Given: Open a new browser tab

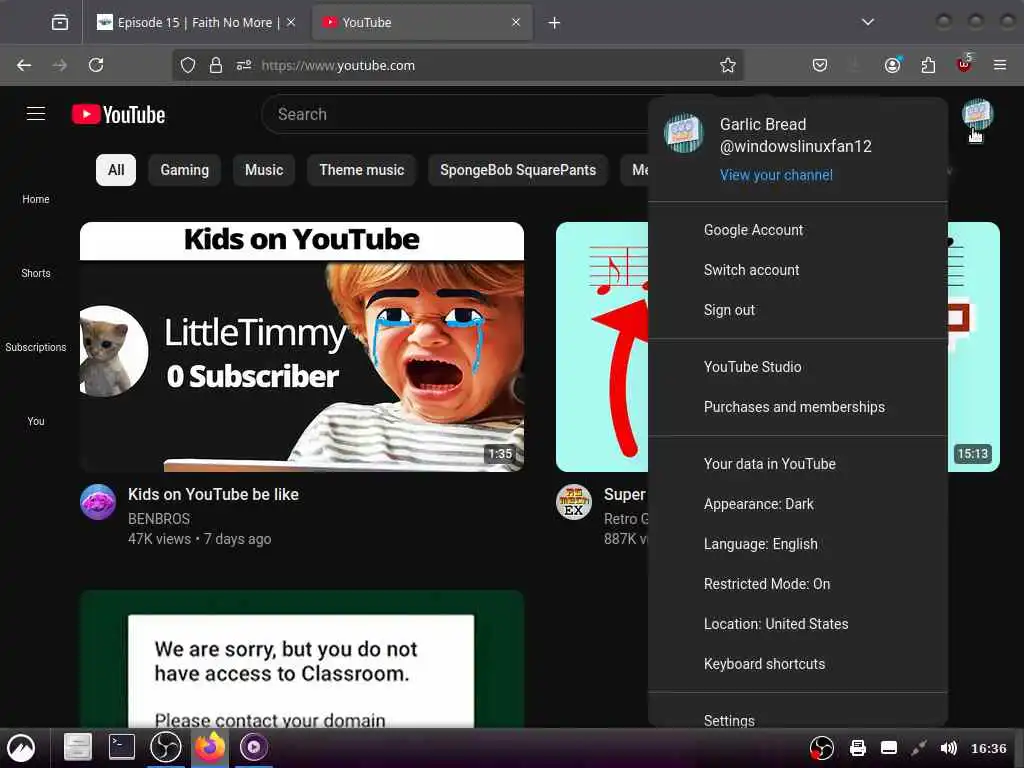Looking at the screenshot, I should click(x=554, y=23).
